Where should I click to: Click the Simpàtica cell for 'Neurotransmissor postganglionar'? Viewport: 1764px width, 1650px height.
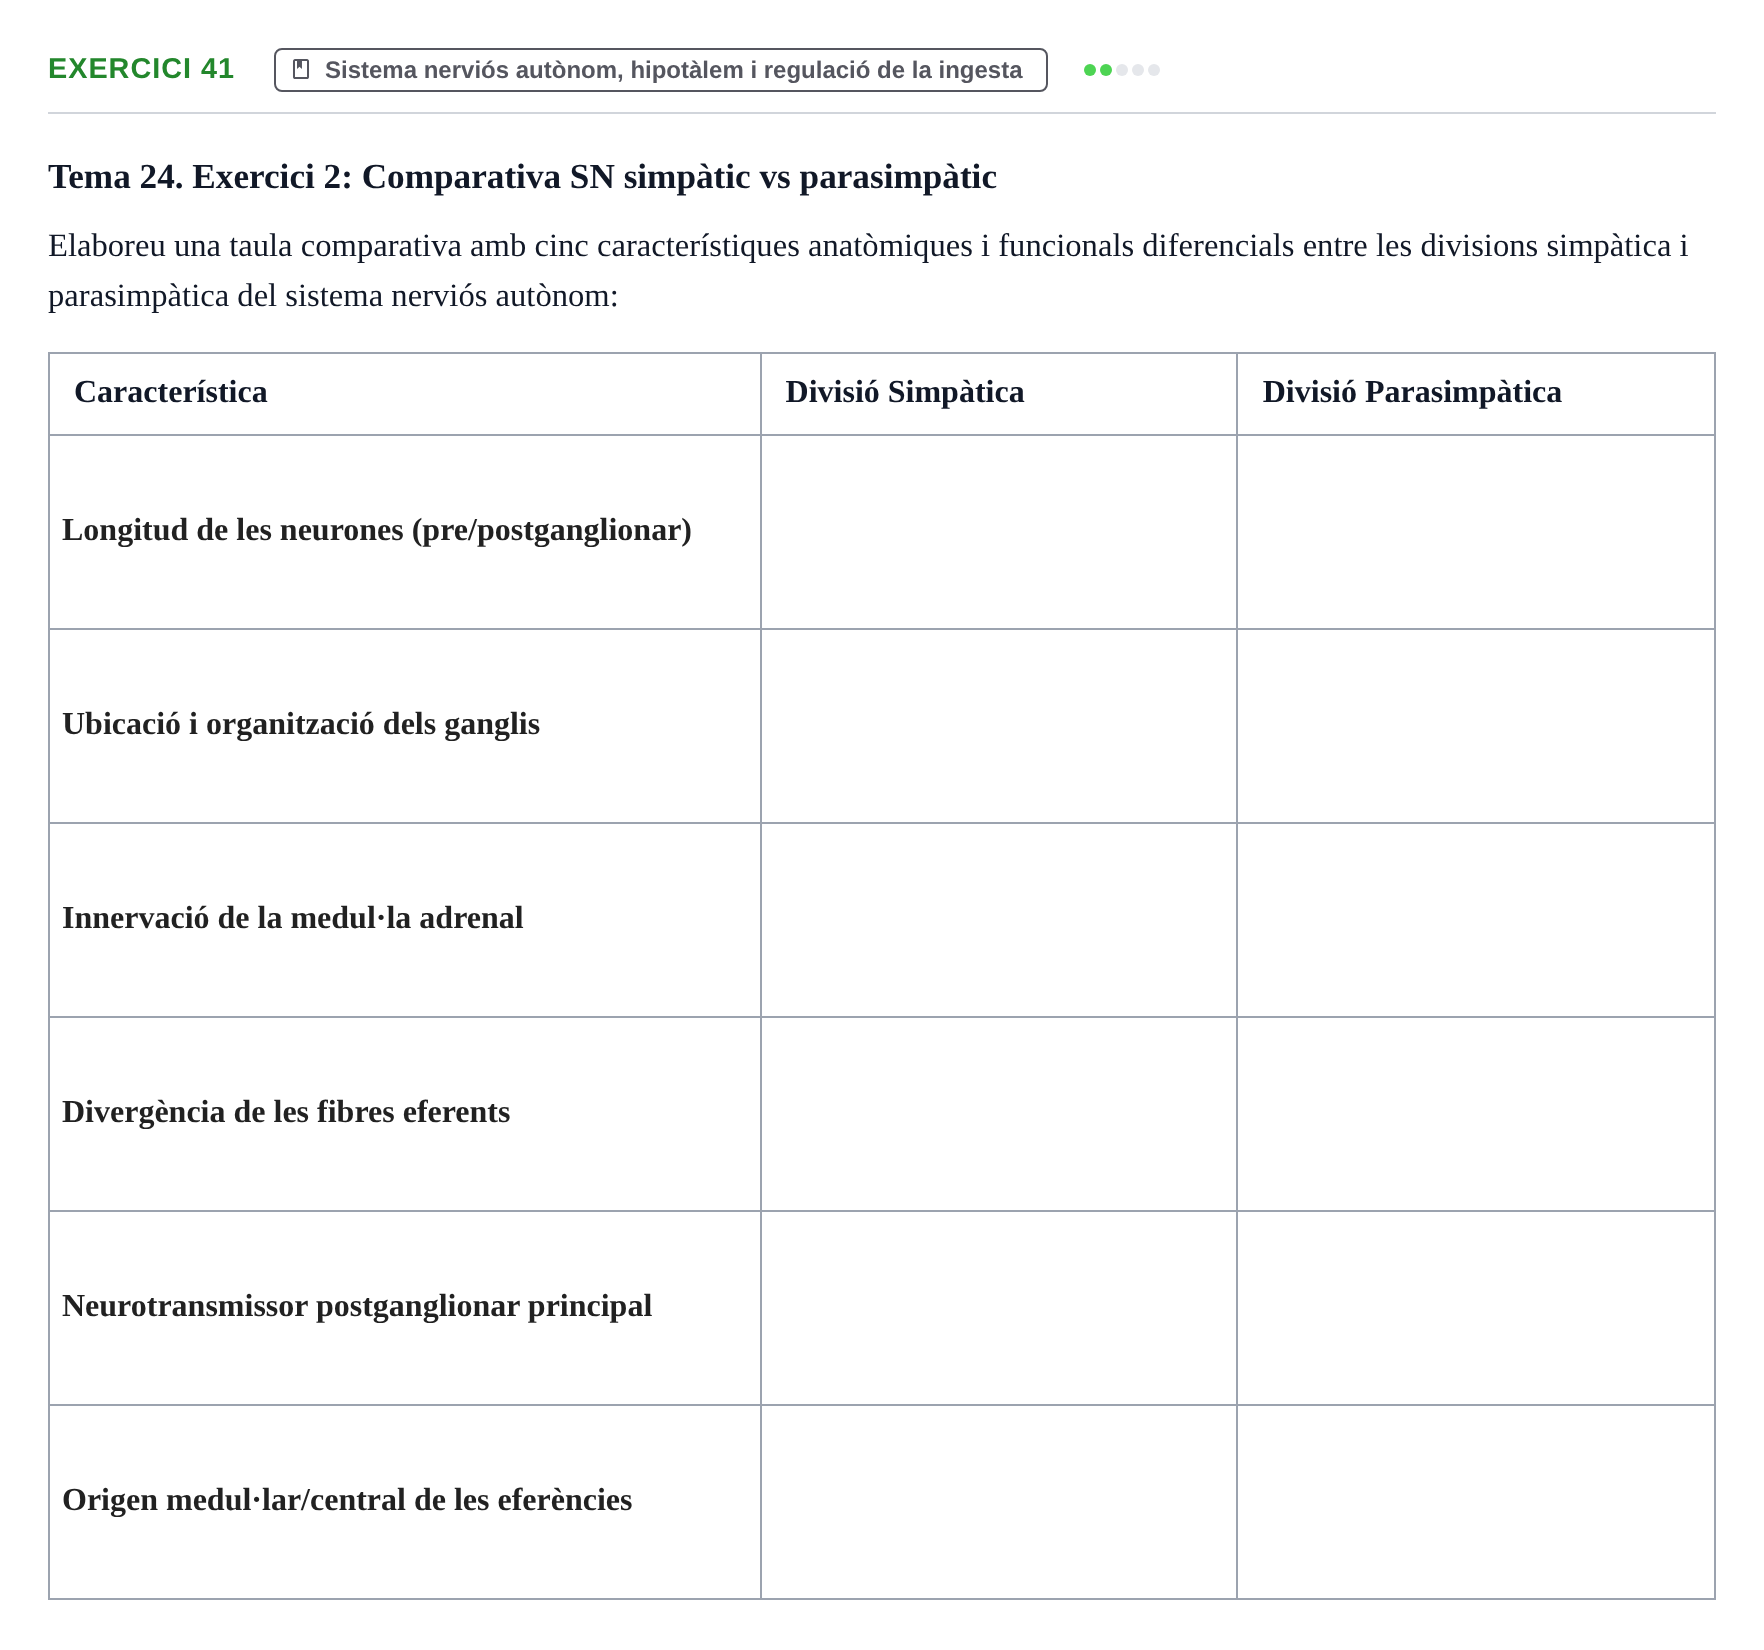999,1308
